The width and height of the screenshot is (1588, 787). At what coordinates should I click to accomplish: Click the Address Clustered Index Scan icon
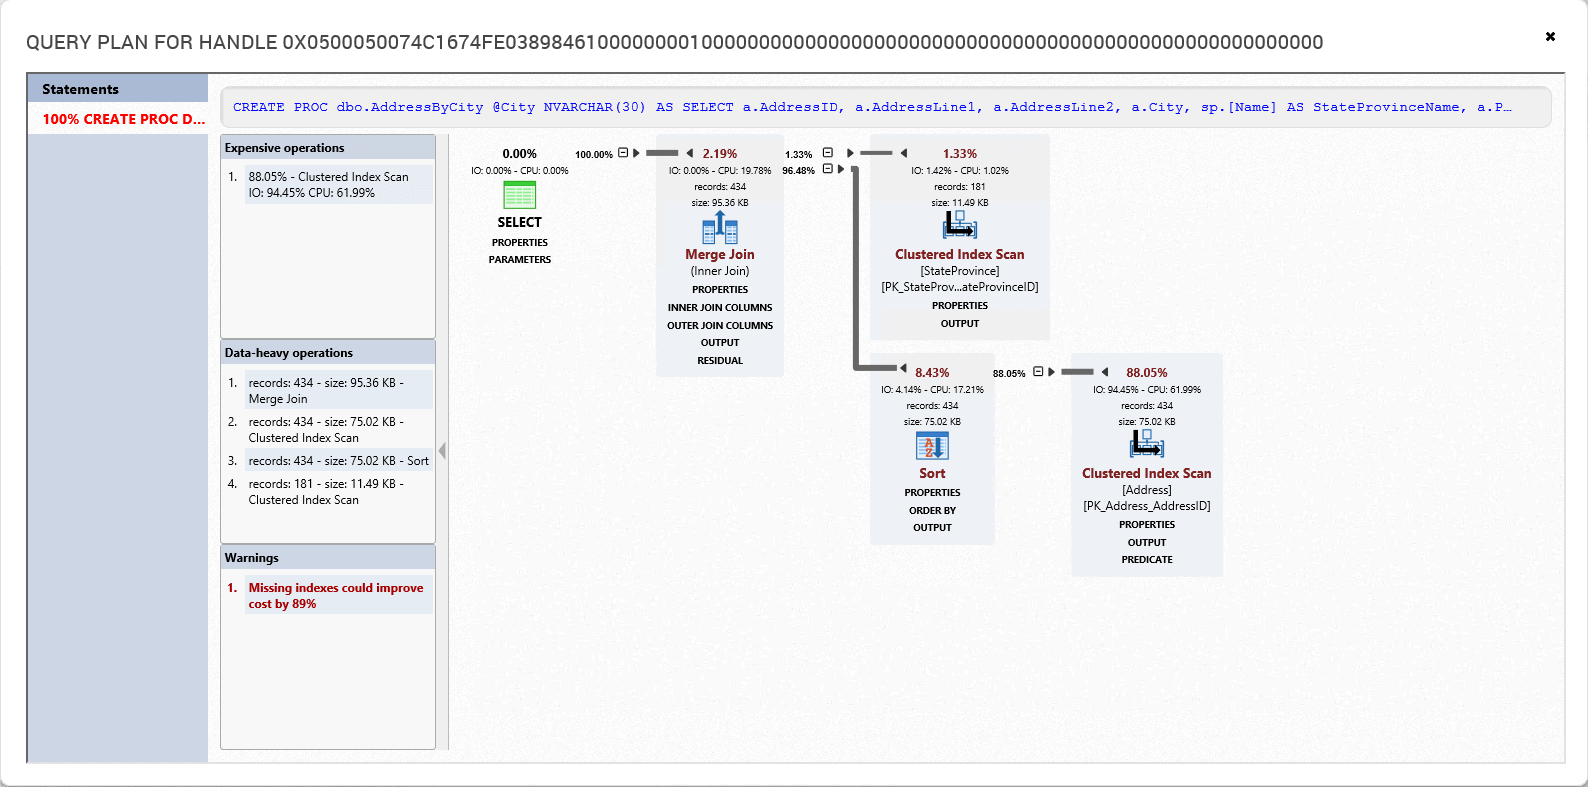tap(1147, 445)
